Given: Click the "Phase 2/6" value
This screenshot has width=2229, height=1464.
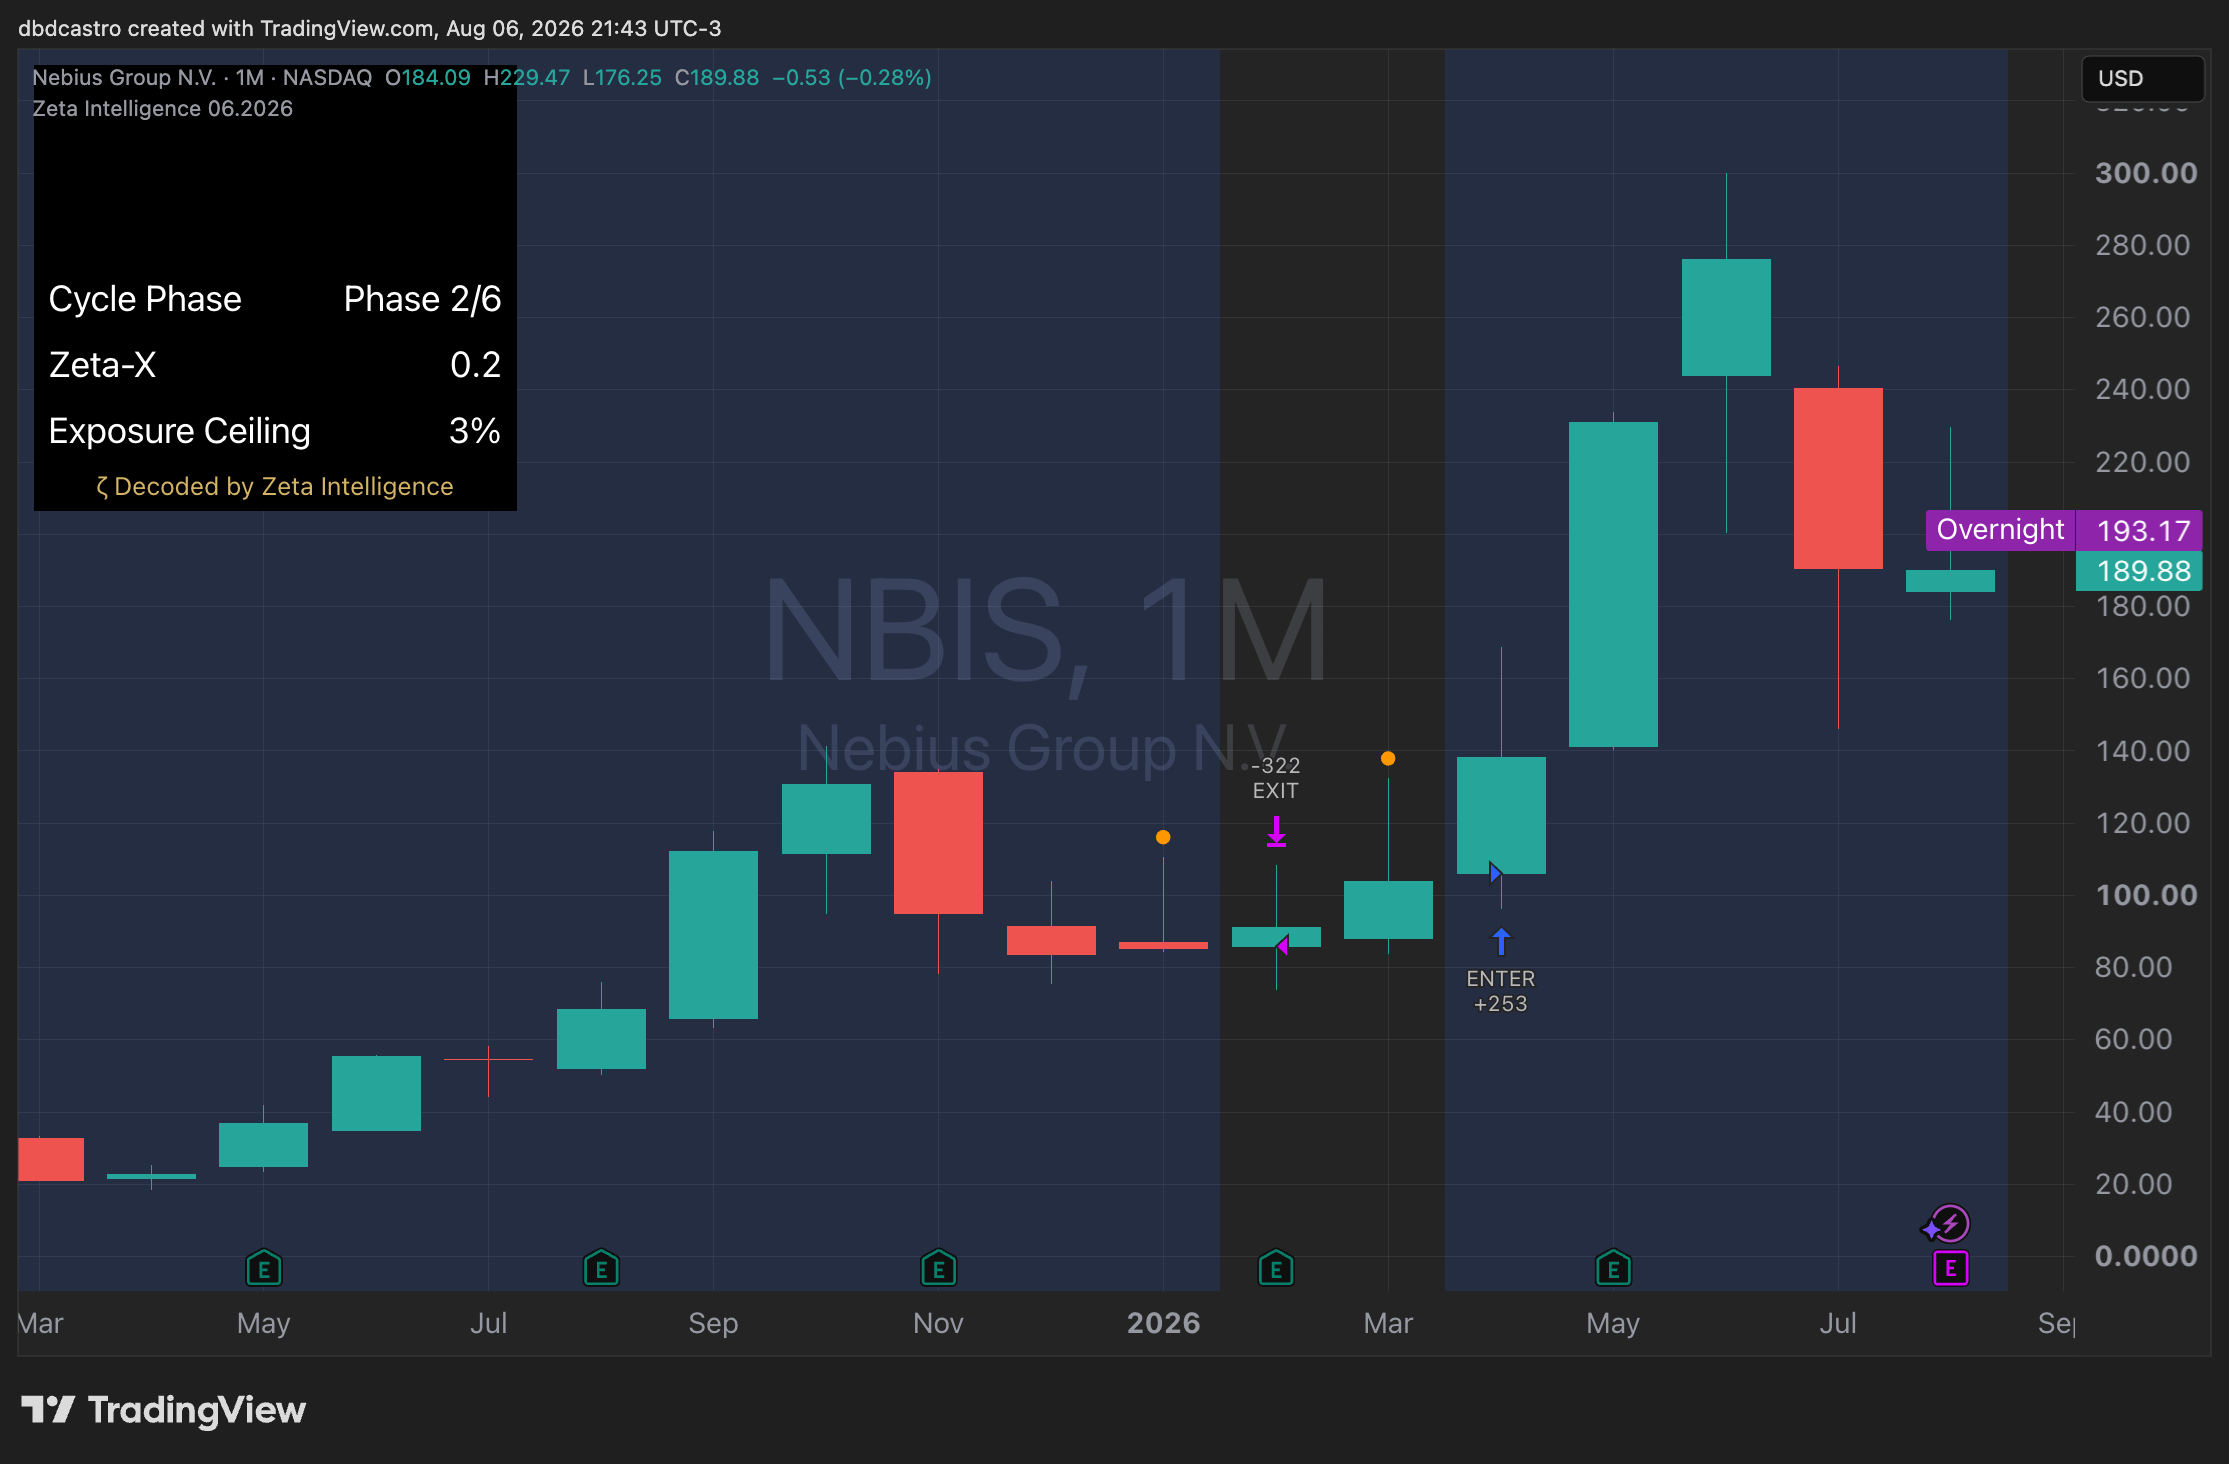Looking at the screenshot, I should point(422,299).
